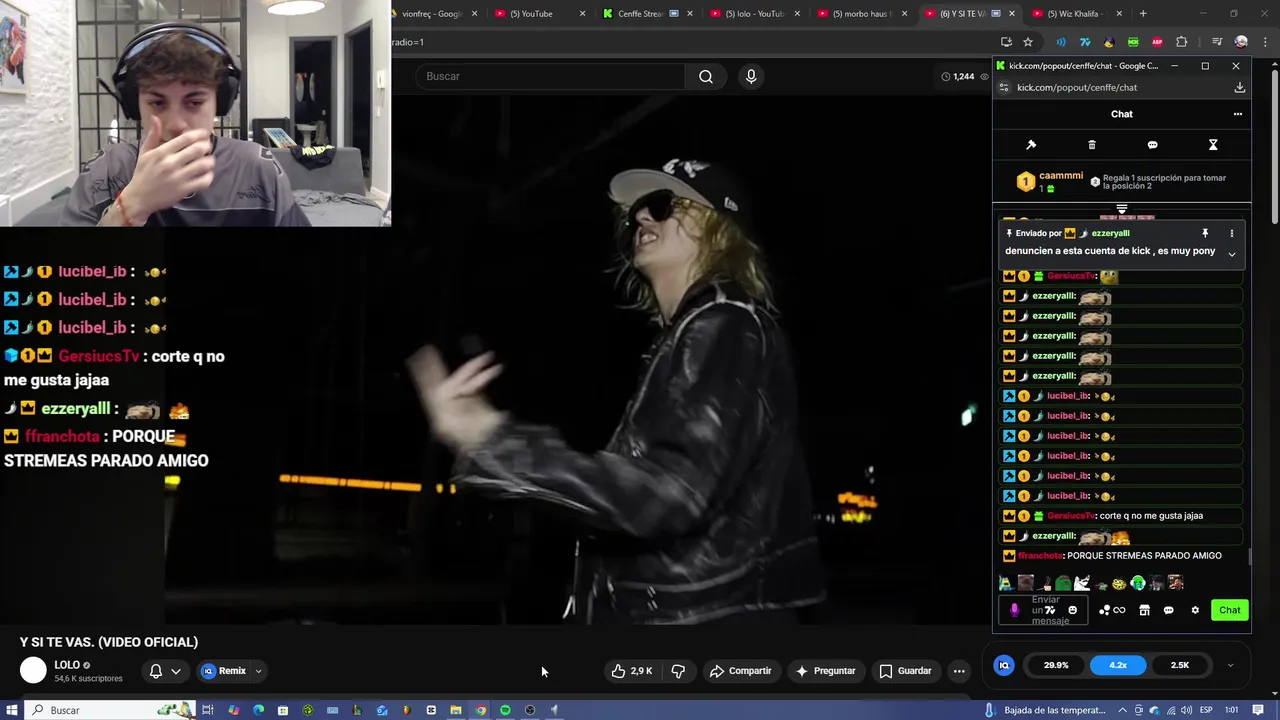Switch to the morbo haus tab
Viewport: 1280px width, 720px height.
tap(860, 14)
